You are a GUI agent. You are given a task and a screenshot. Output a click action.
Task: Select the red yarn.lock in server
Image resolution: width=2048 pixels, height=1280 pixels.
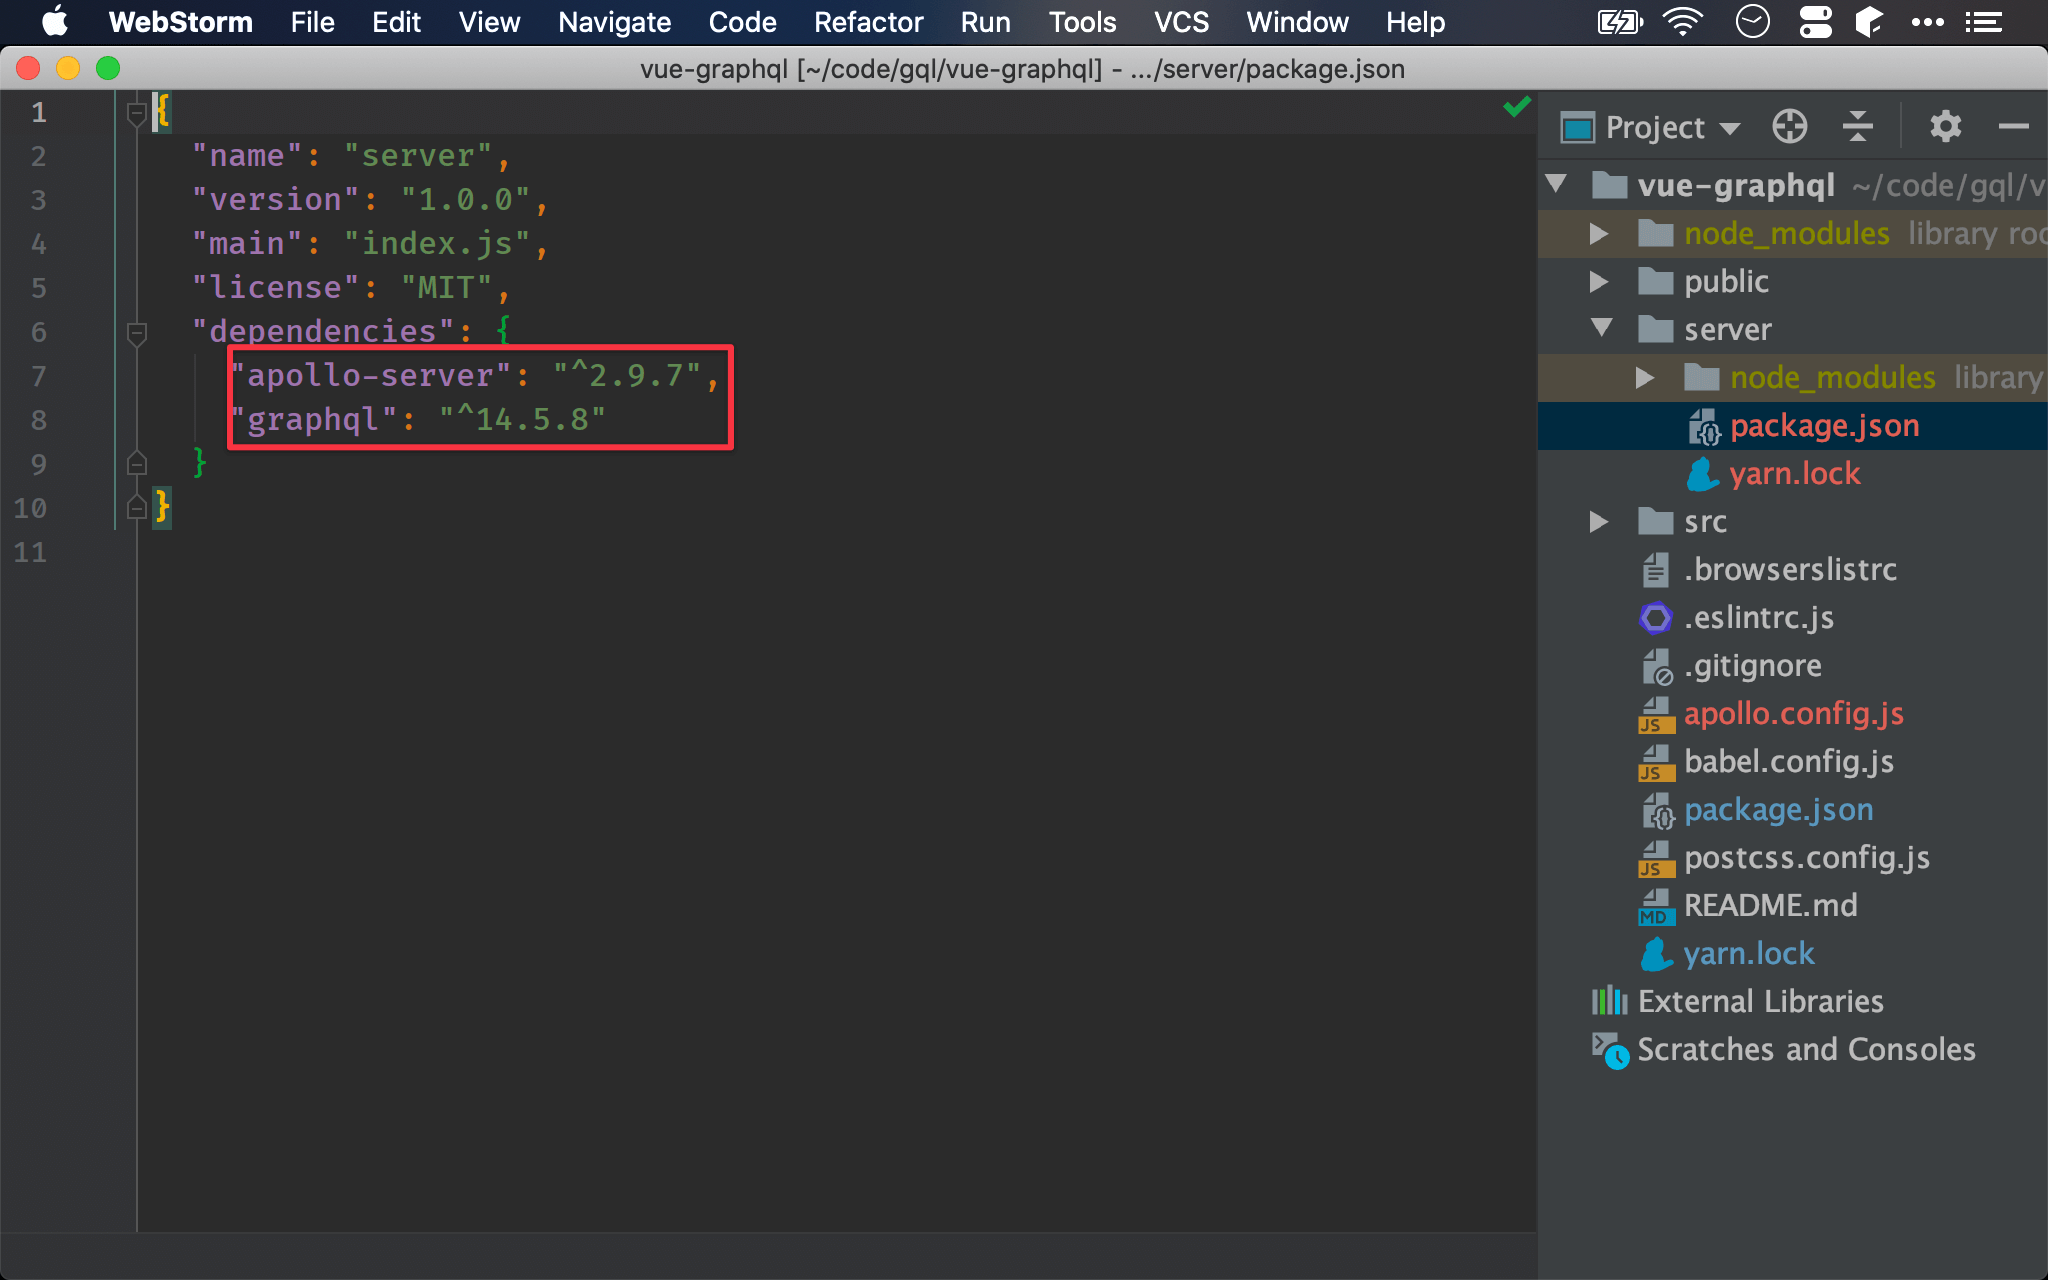1794,473
